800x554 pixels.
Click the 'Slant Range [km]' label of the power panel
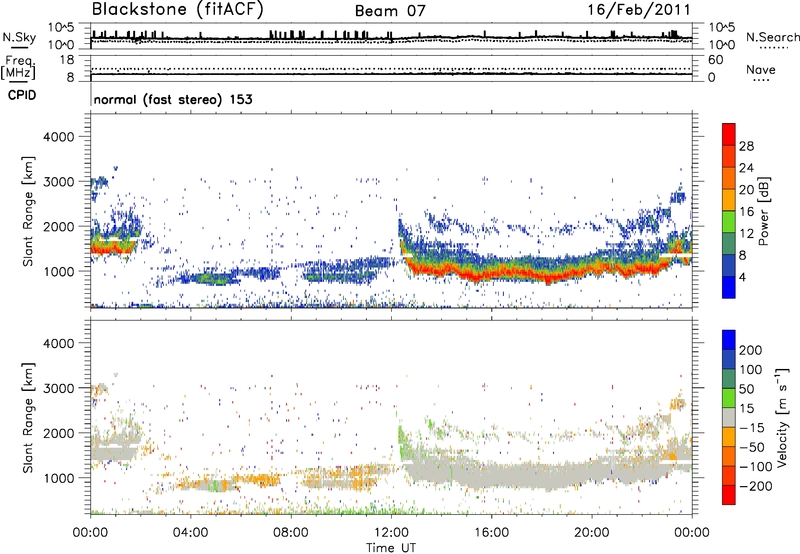coord(28,211)
